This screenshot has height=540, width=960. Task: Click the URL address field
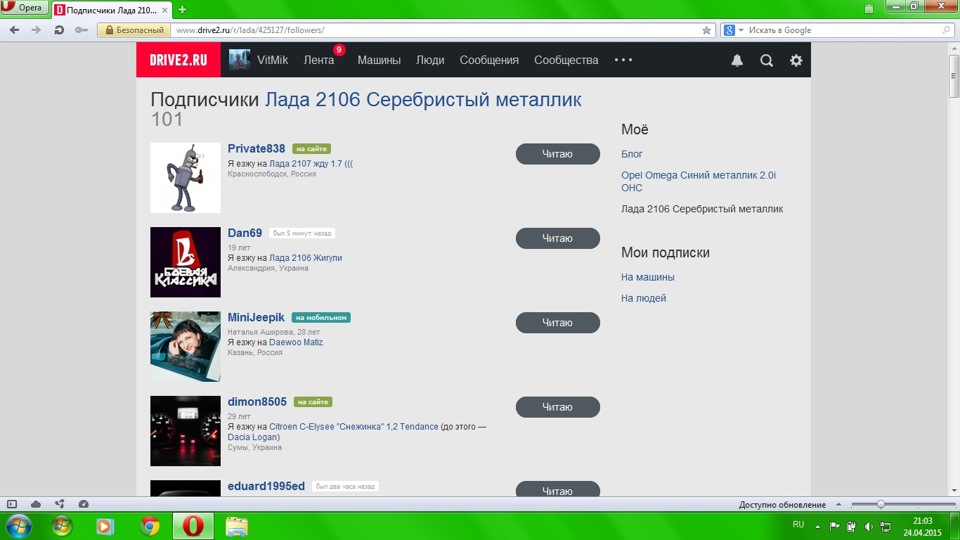(436, 30)
